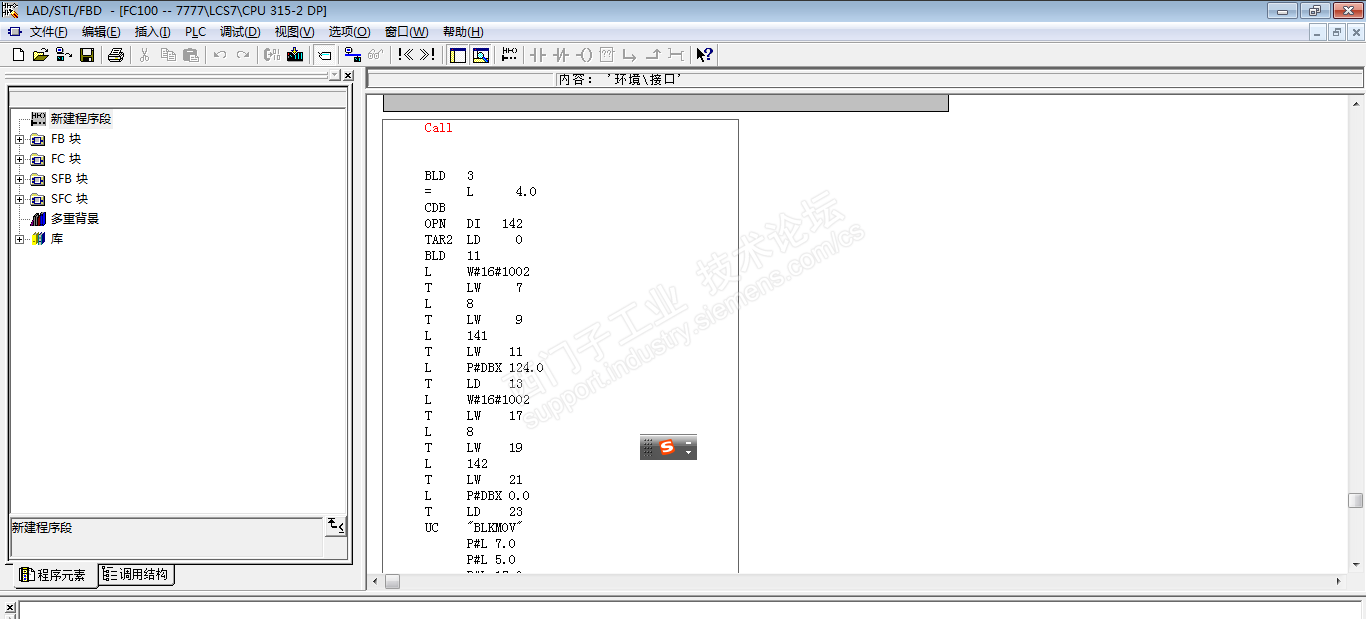Click the Redo arrow icon
This screenshot has height=619, width=1366.
click(x=242, y=55)
